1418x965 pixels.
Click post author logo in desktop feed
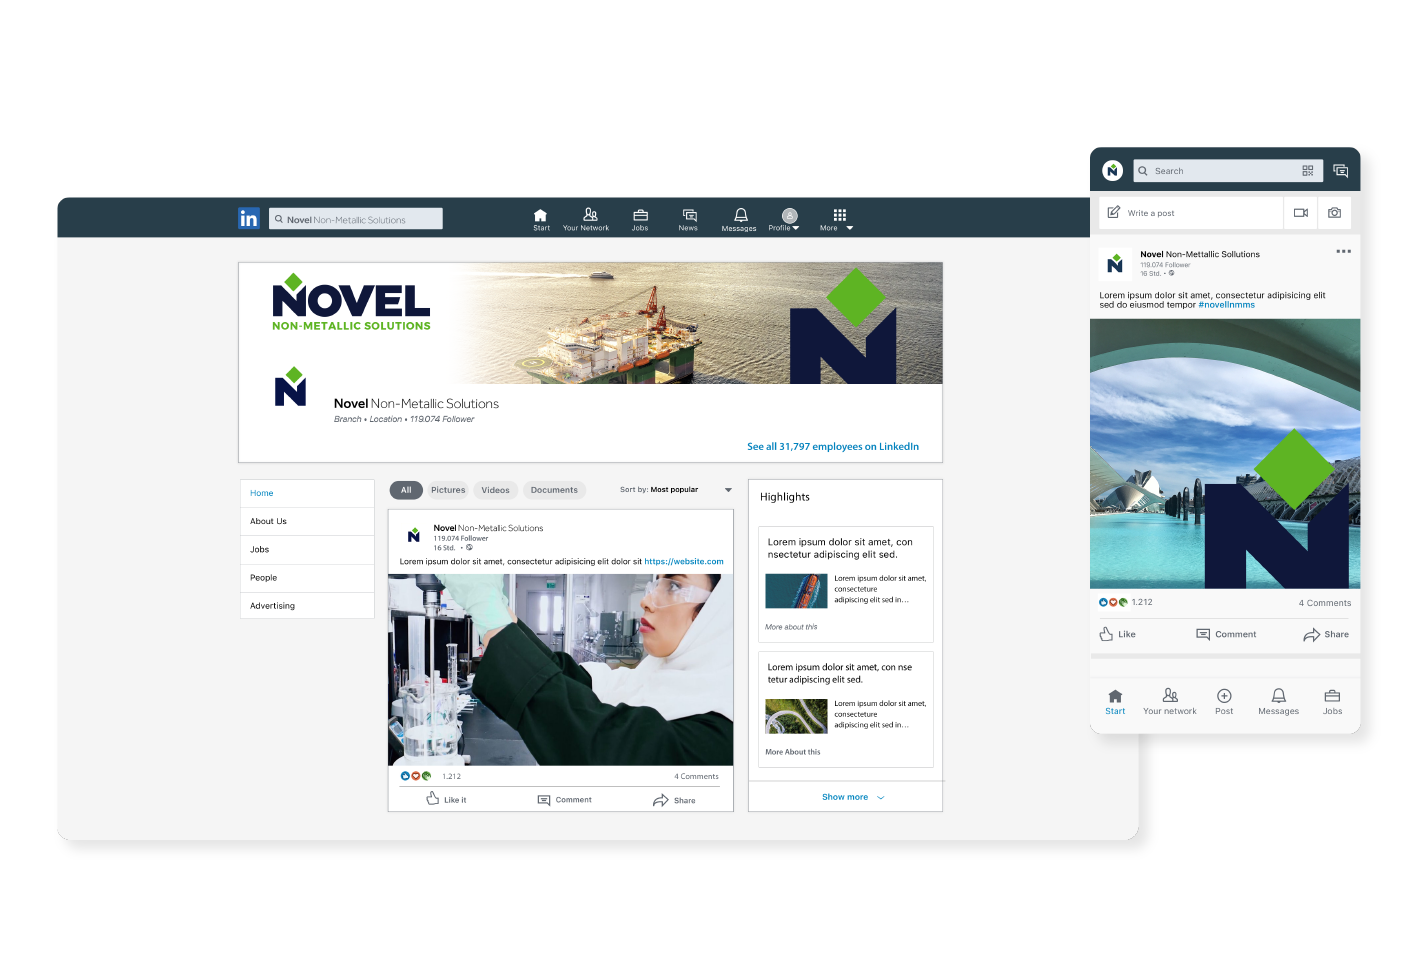414,536
